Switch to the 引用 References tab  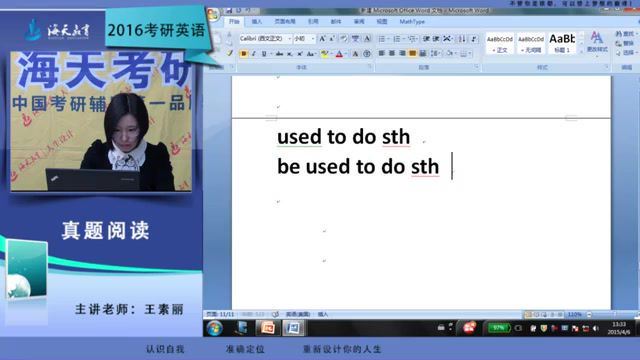pyautogui.click(x=313, y=22)
